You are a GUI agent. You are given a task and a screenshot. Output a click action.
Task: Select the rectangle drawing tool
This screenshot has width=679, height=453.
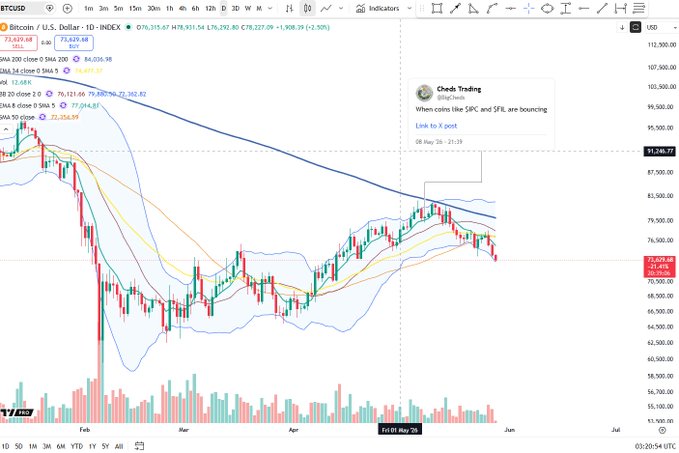pos(437,8)
